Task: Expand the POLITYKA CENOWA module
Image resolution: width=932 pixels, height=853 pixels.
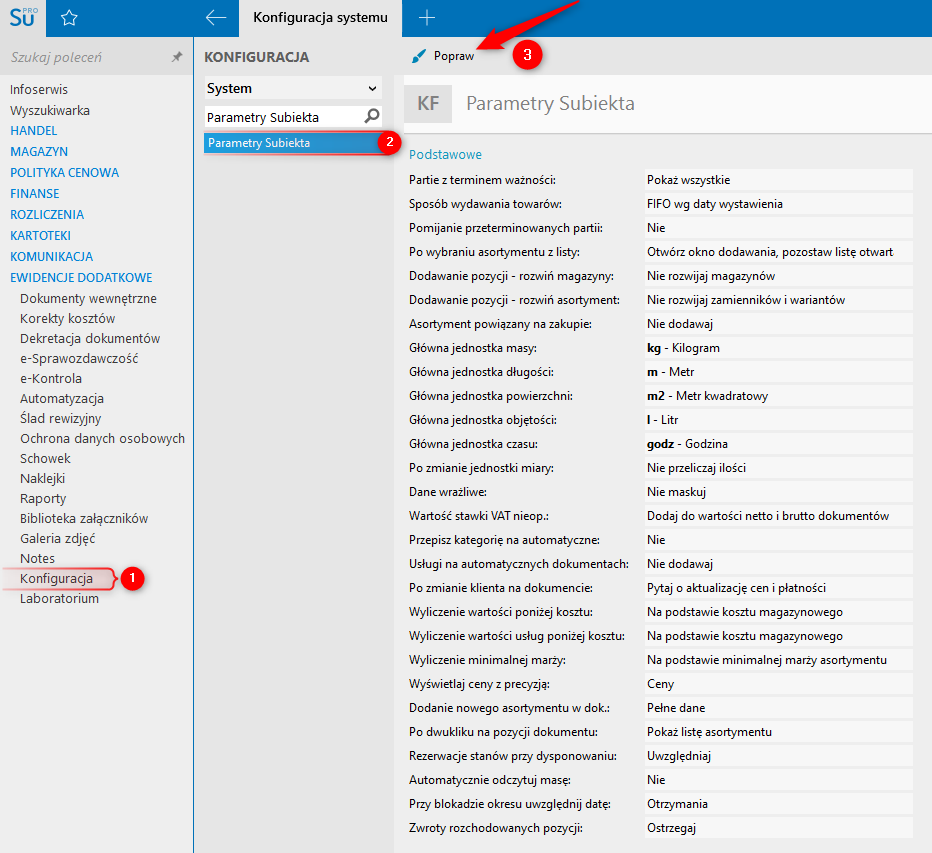Action: [64, 172]
